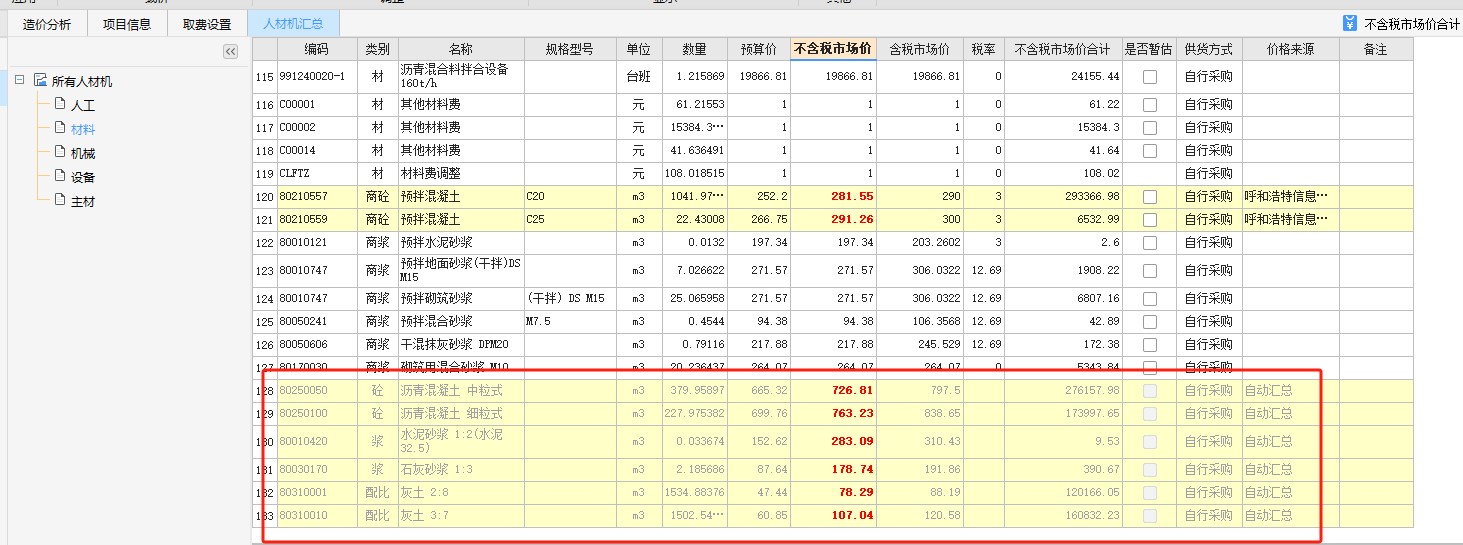Viewport: 1463px width, 545px height.
Task: Go to the 取费设置 tab
Action: pyautogui.click(x=207, y=24)
